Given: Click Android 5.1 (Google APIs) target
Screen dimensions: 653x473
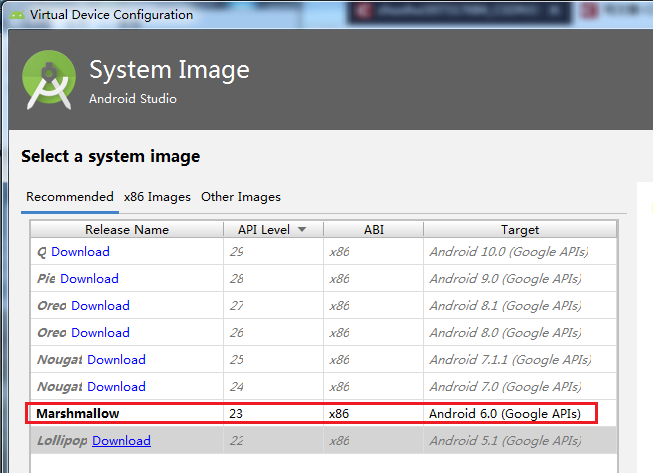Looking at the screenshot, I should 505,441.
